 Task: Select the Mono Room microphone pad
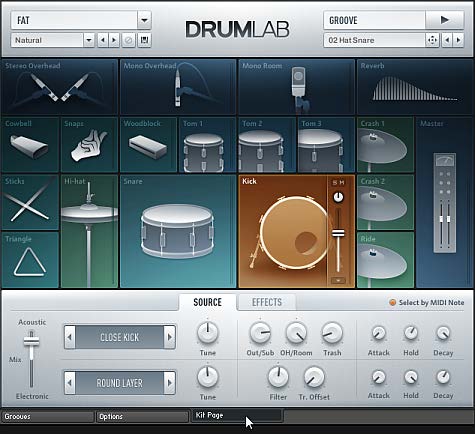coord(297,87)
